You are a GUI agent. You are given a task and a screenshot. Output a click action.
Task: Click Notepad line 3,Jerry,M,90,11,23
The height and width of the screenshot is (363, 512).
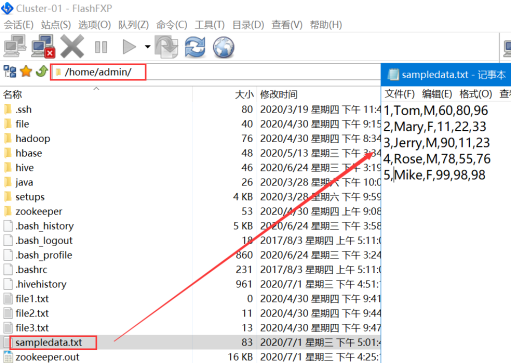(x=437, y=143)
